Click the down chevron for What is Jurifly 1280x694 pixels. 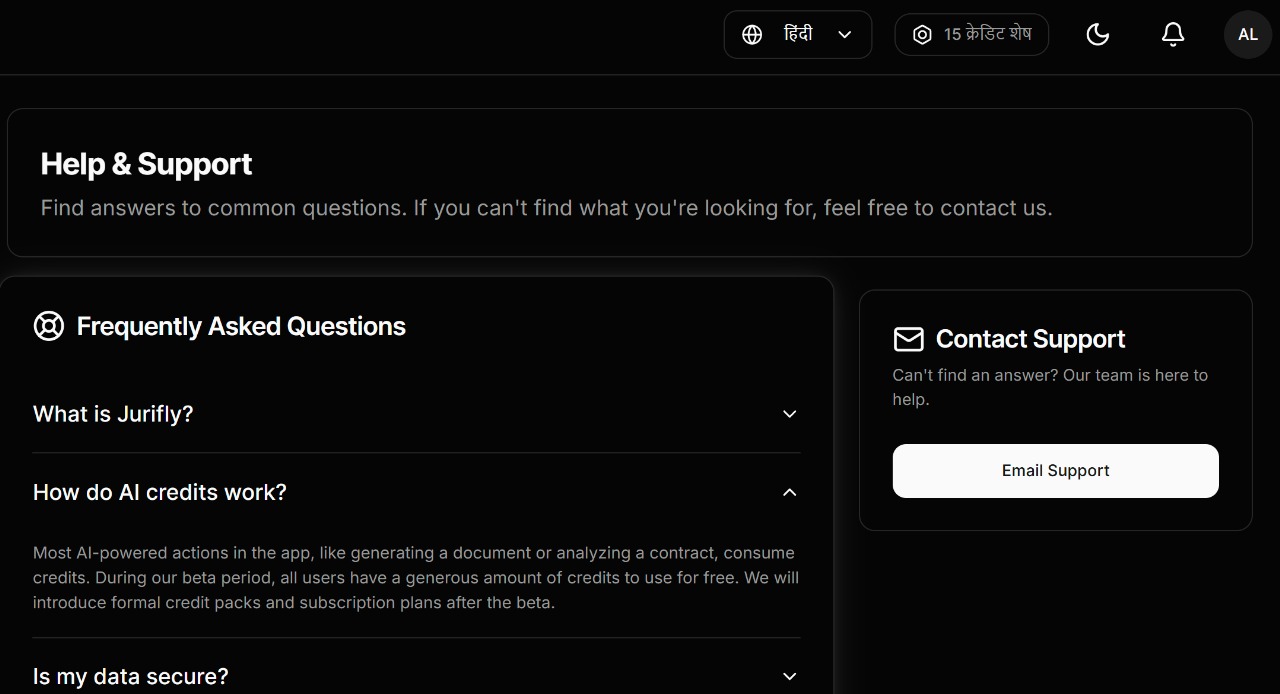pyautogui.click(x=789, y=414)
